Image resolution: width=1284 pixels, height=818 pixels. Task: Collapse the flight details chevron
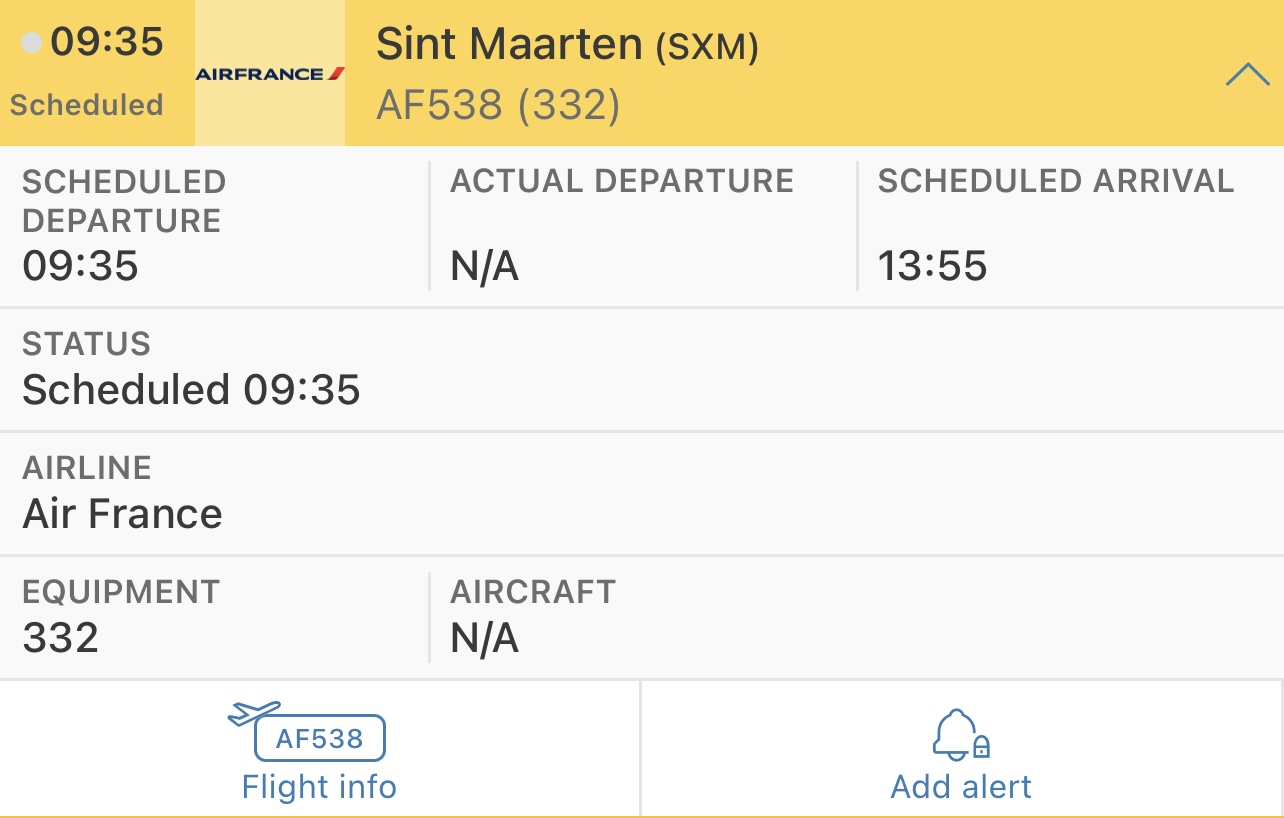click(1247, 75)
